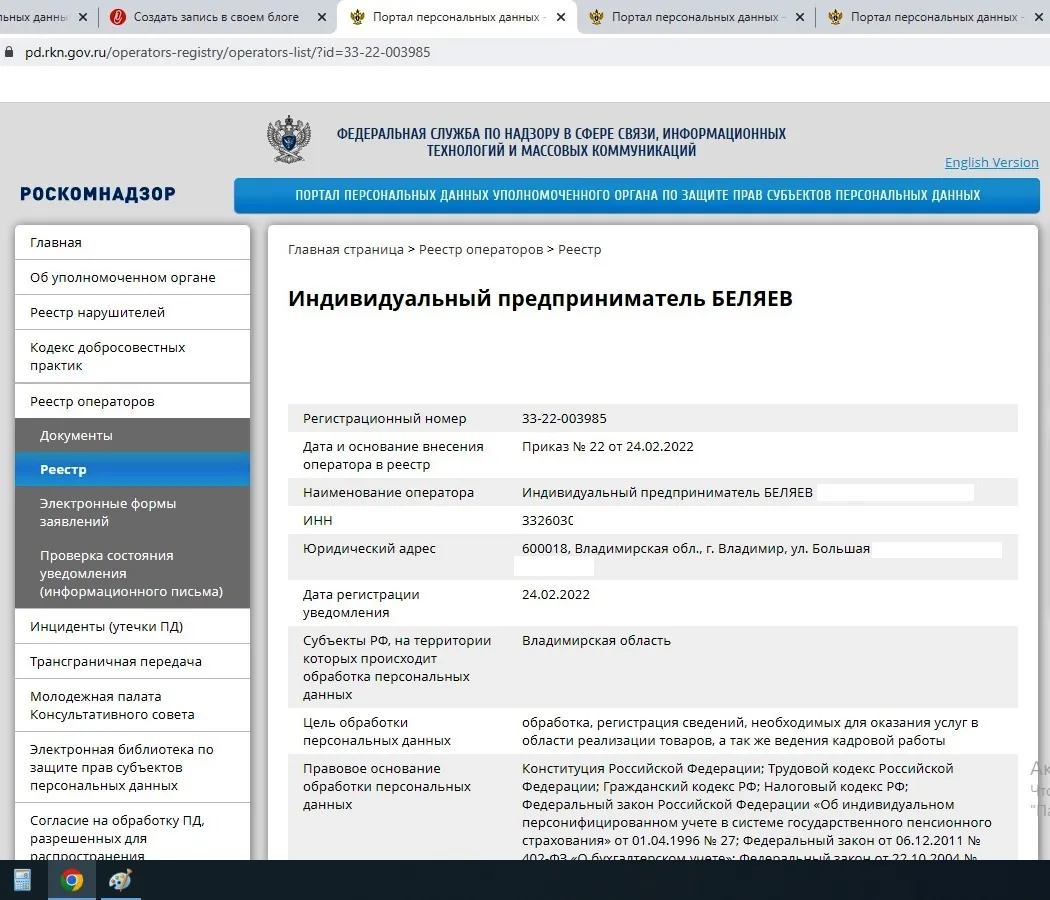Screen dimensions: 1050x900
Task: Click the Roskomnadzor eagle emblem
Action: (x=289, y=139)
